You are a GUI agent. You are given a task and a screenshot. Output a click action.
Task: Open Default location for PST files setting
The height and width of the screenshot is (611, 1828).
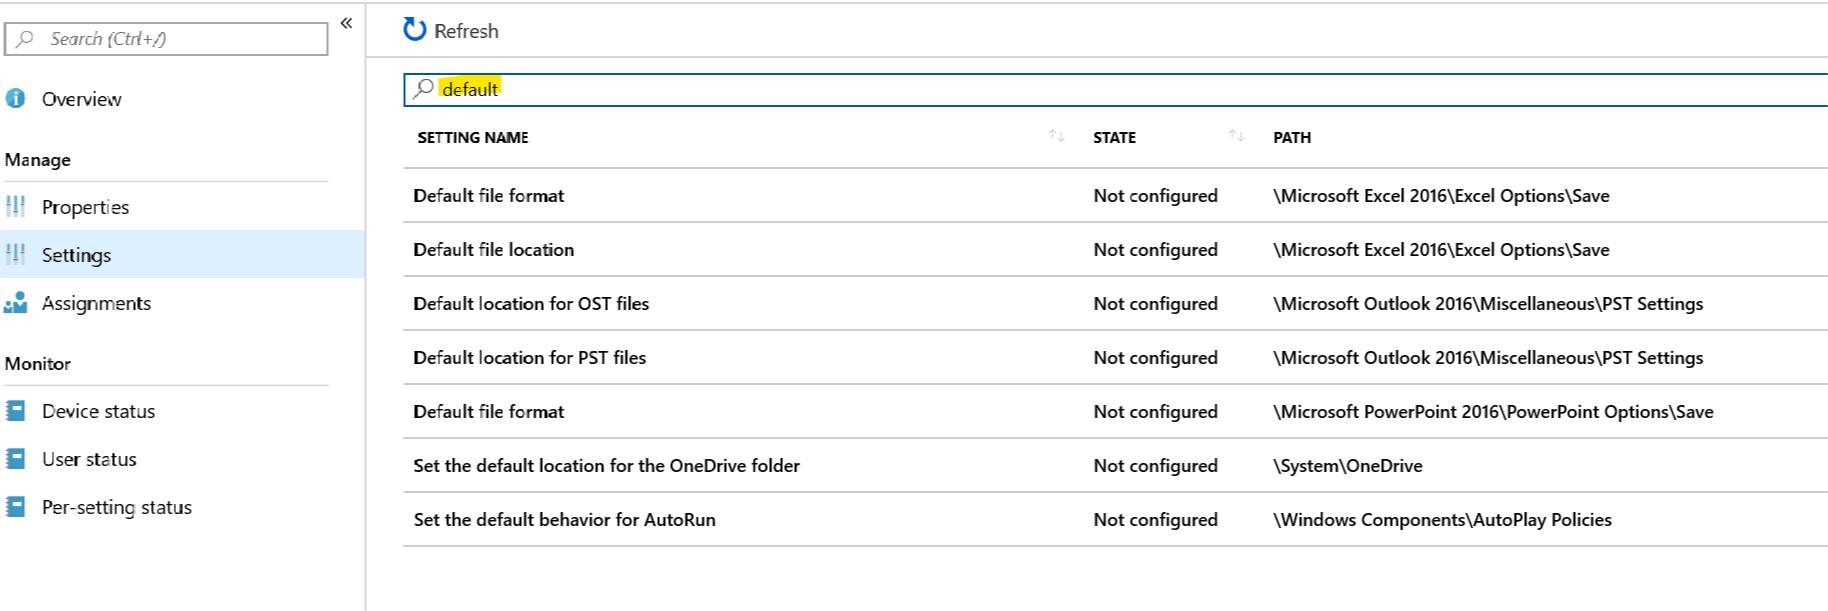tap(530, 358)
